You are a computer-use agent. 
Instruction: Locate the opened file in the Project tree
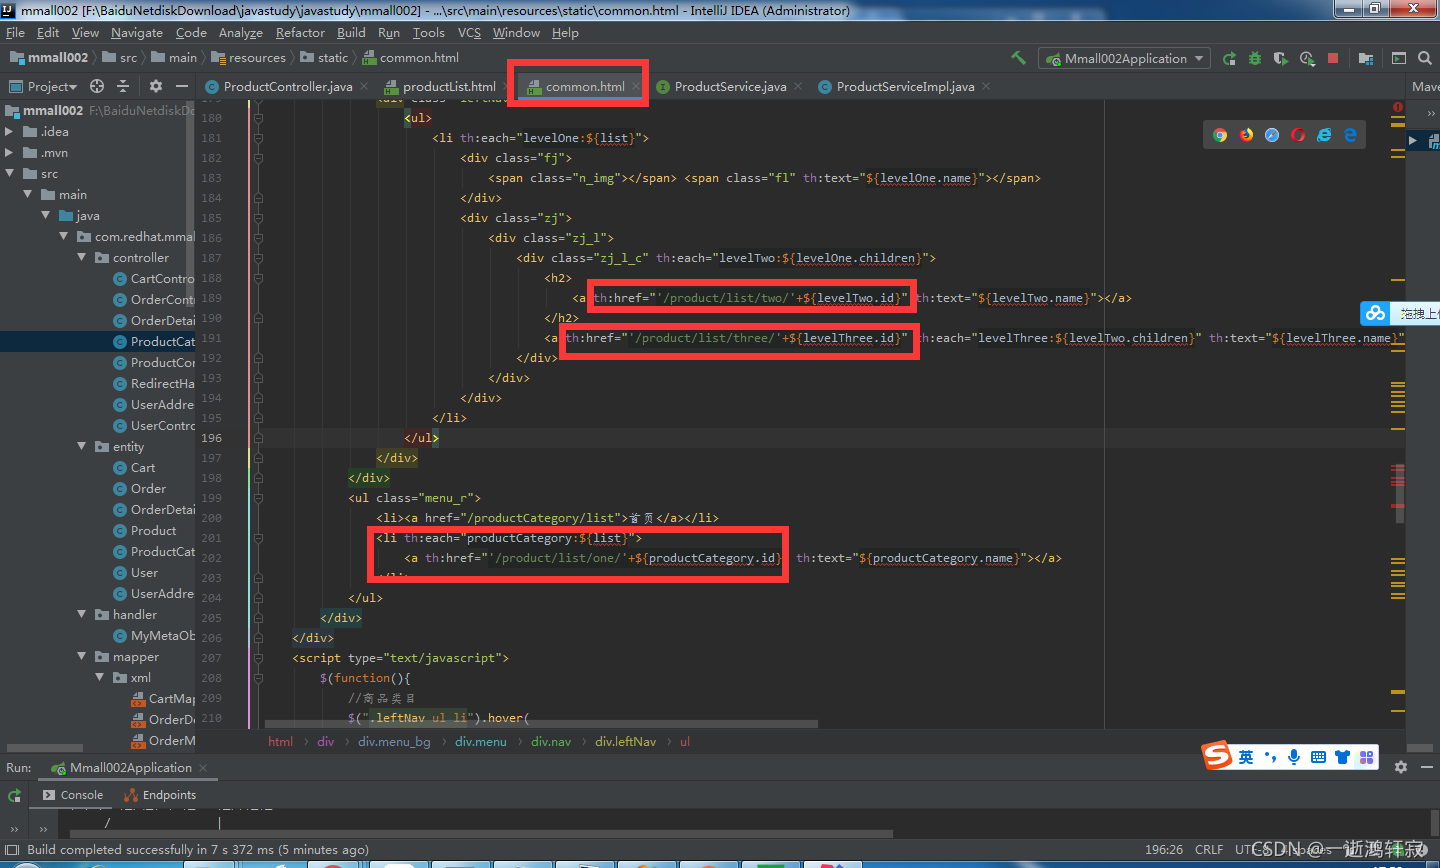(97, 86)
